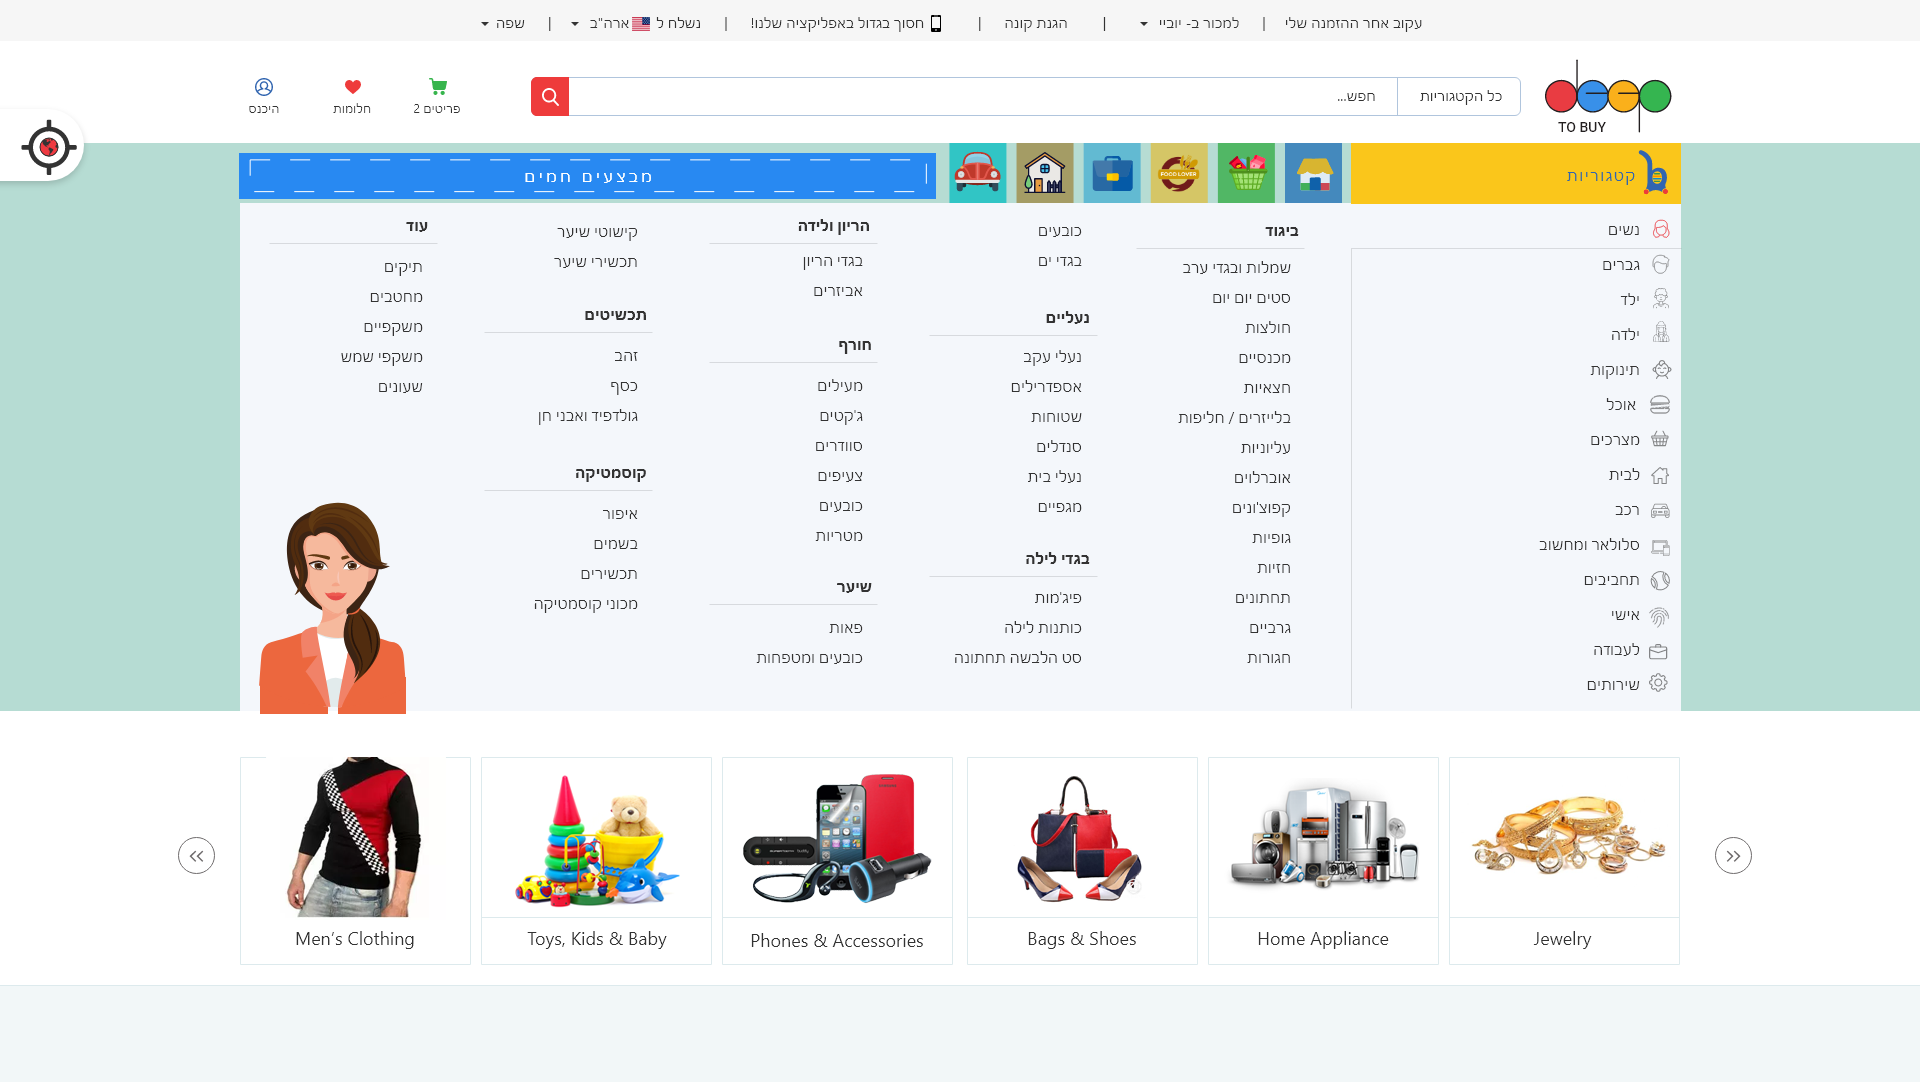Click the basket groceries category icon
The height and width of the screenshot is (1082, 1920).
pos(1660,439)
